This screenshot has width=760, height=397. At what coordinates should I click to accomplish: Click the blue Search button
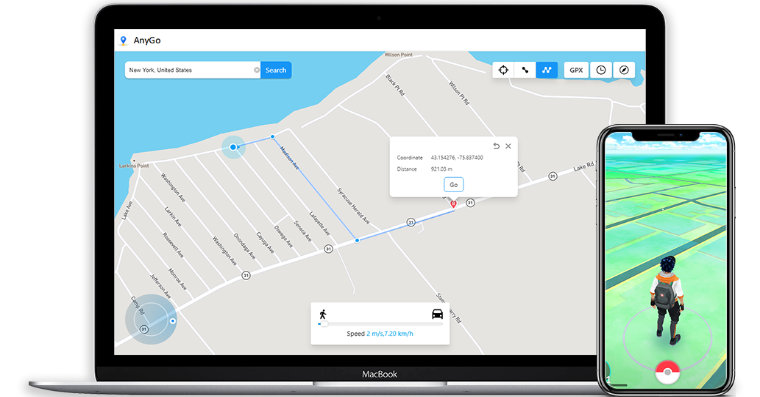click(276, 70)
